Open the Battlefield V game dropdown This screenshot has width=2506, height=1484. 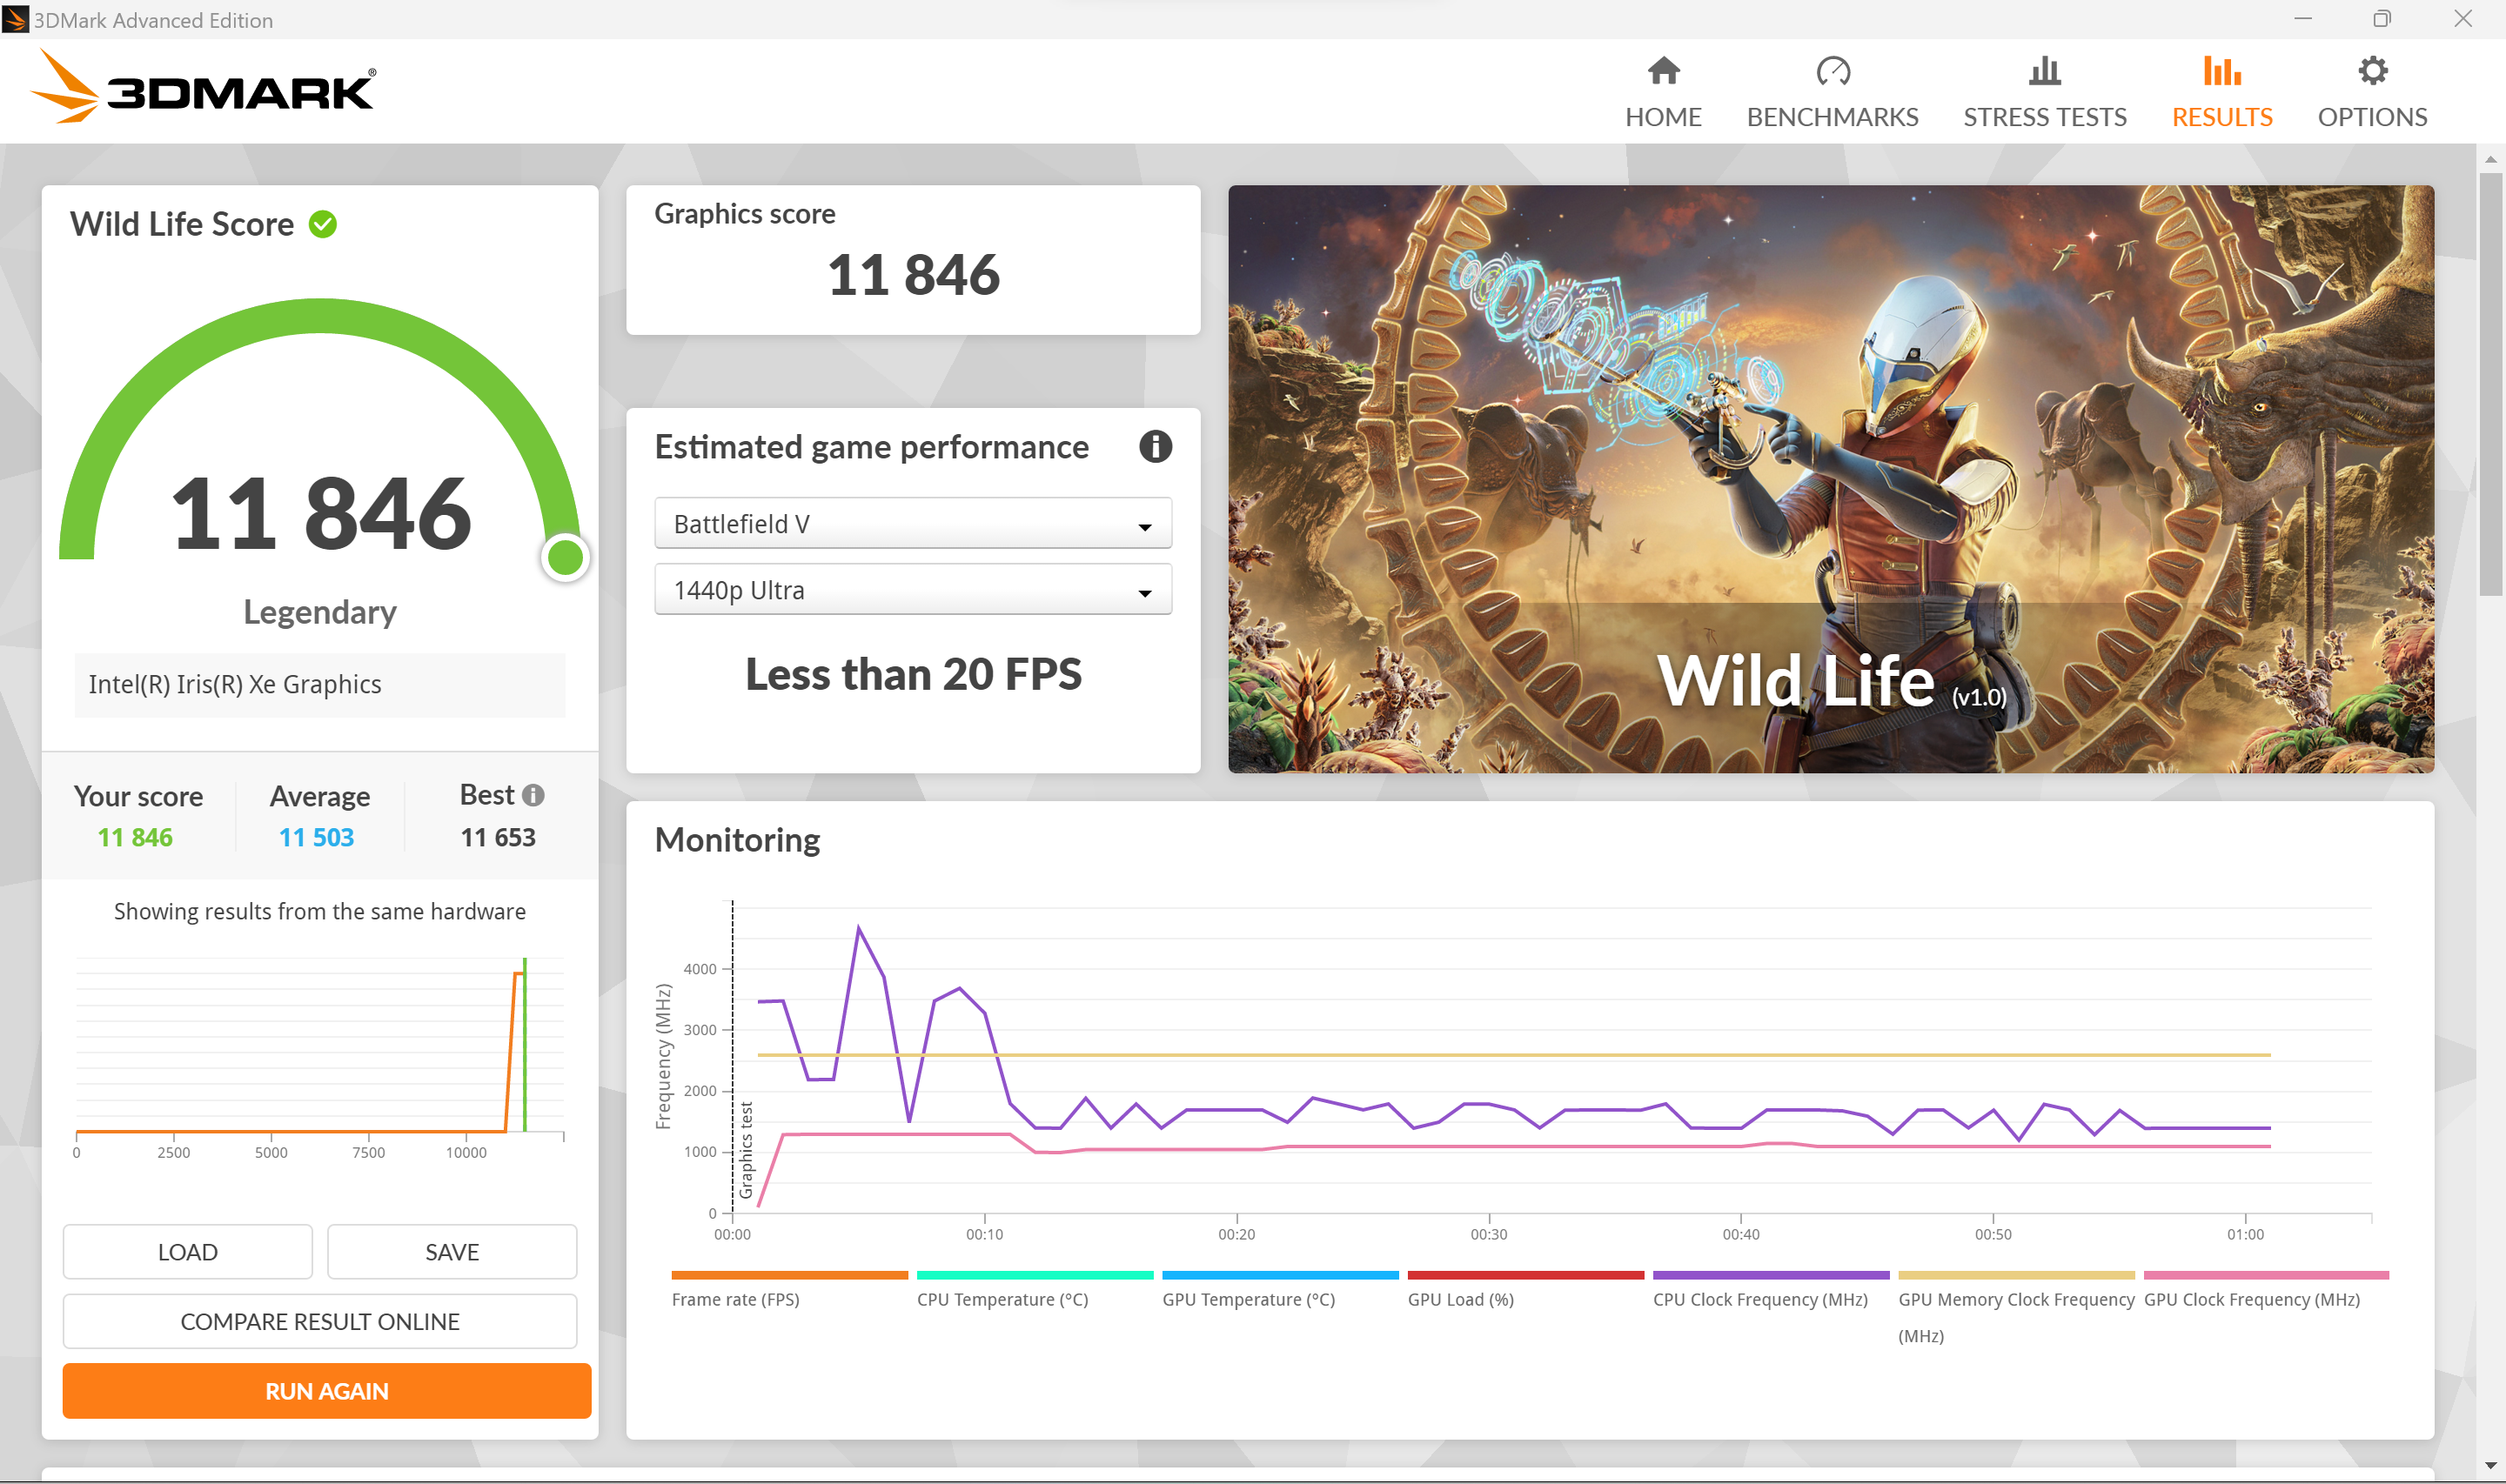click(912, 524)
